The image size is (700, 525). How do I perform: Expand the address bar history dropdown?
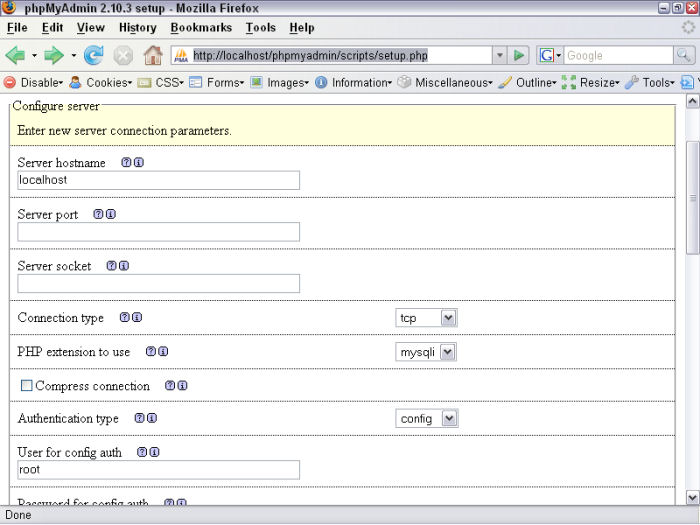coord(500,55)
